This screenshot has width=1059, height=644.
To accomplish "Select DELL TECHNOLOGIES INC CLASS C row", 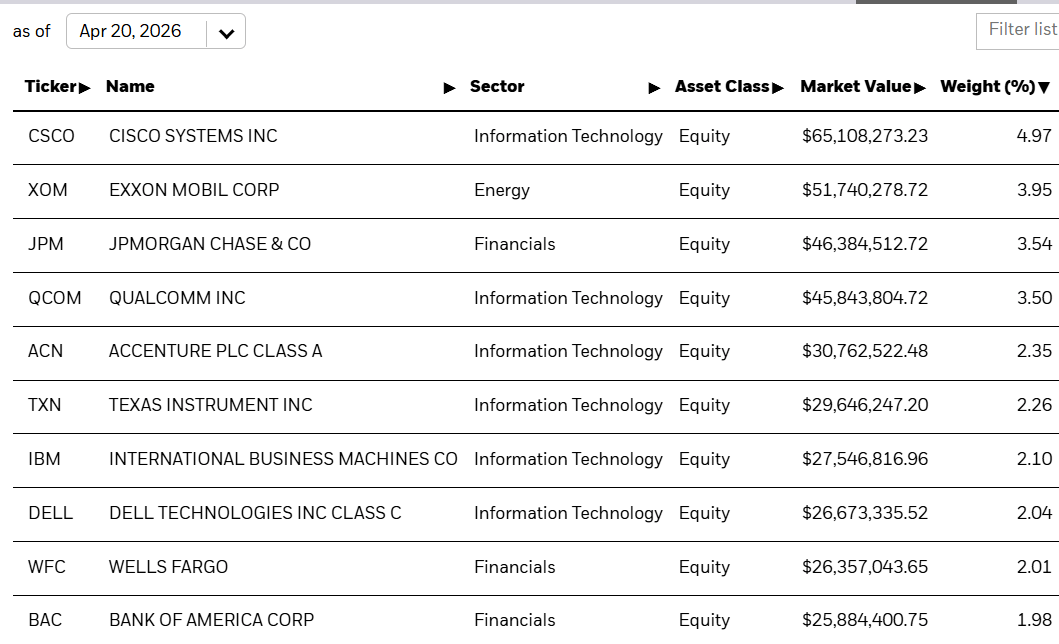I will (255, 513).
